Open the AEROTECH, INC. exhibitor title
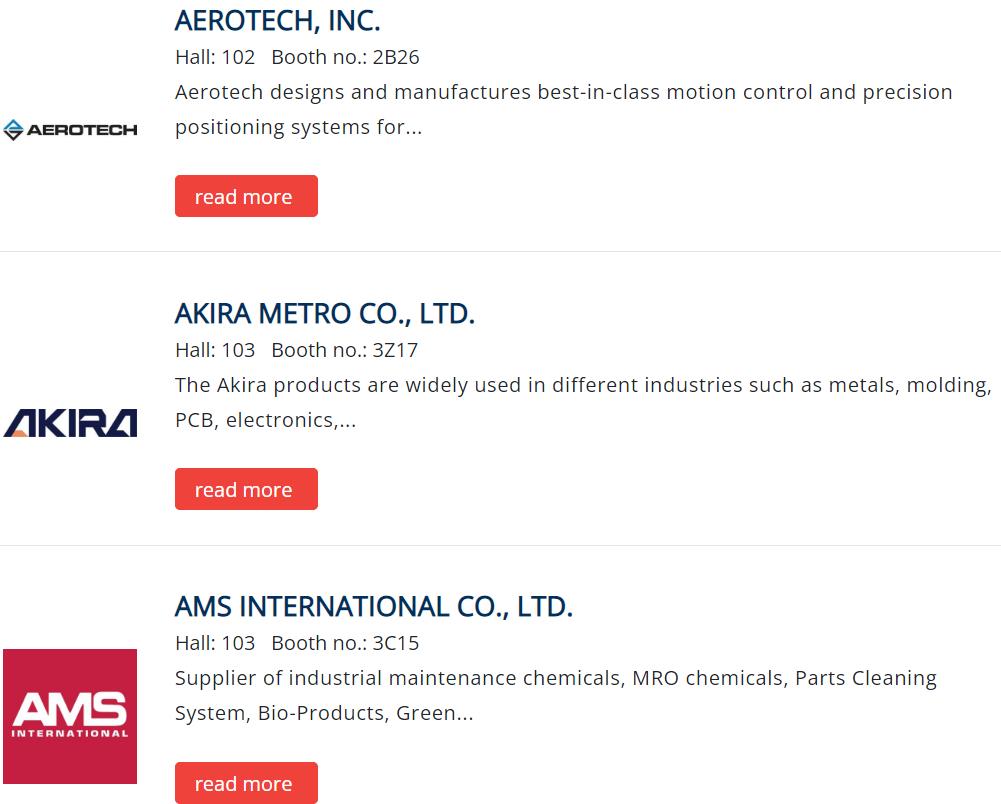Image resolution: width=1001 pixels, height=804 pixels. (278, 21)
